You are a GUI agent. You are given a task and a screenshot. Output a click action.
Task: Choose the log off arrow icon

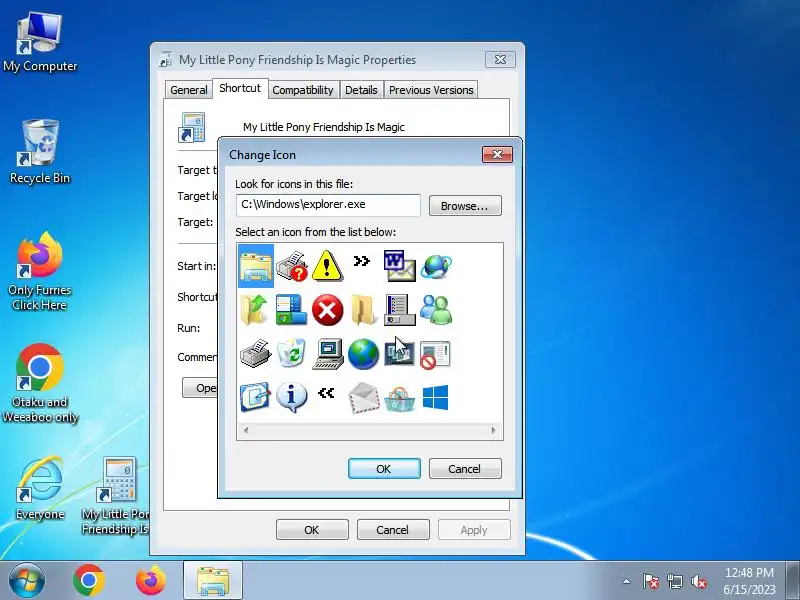pyautogui.click(x=255, y=397)
